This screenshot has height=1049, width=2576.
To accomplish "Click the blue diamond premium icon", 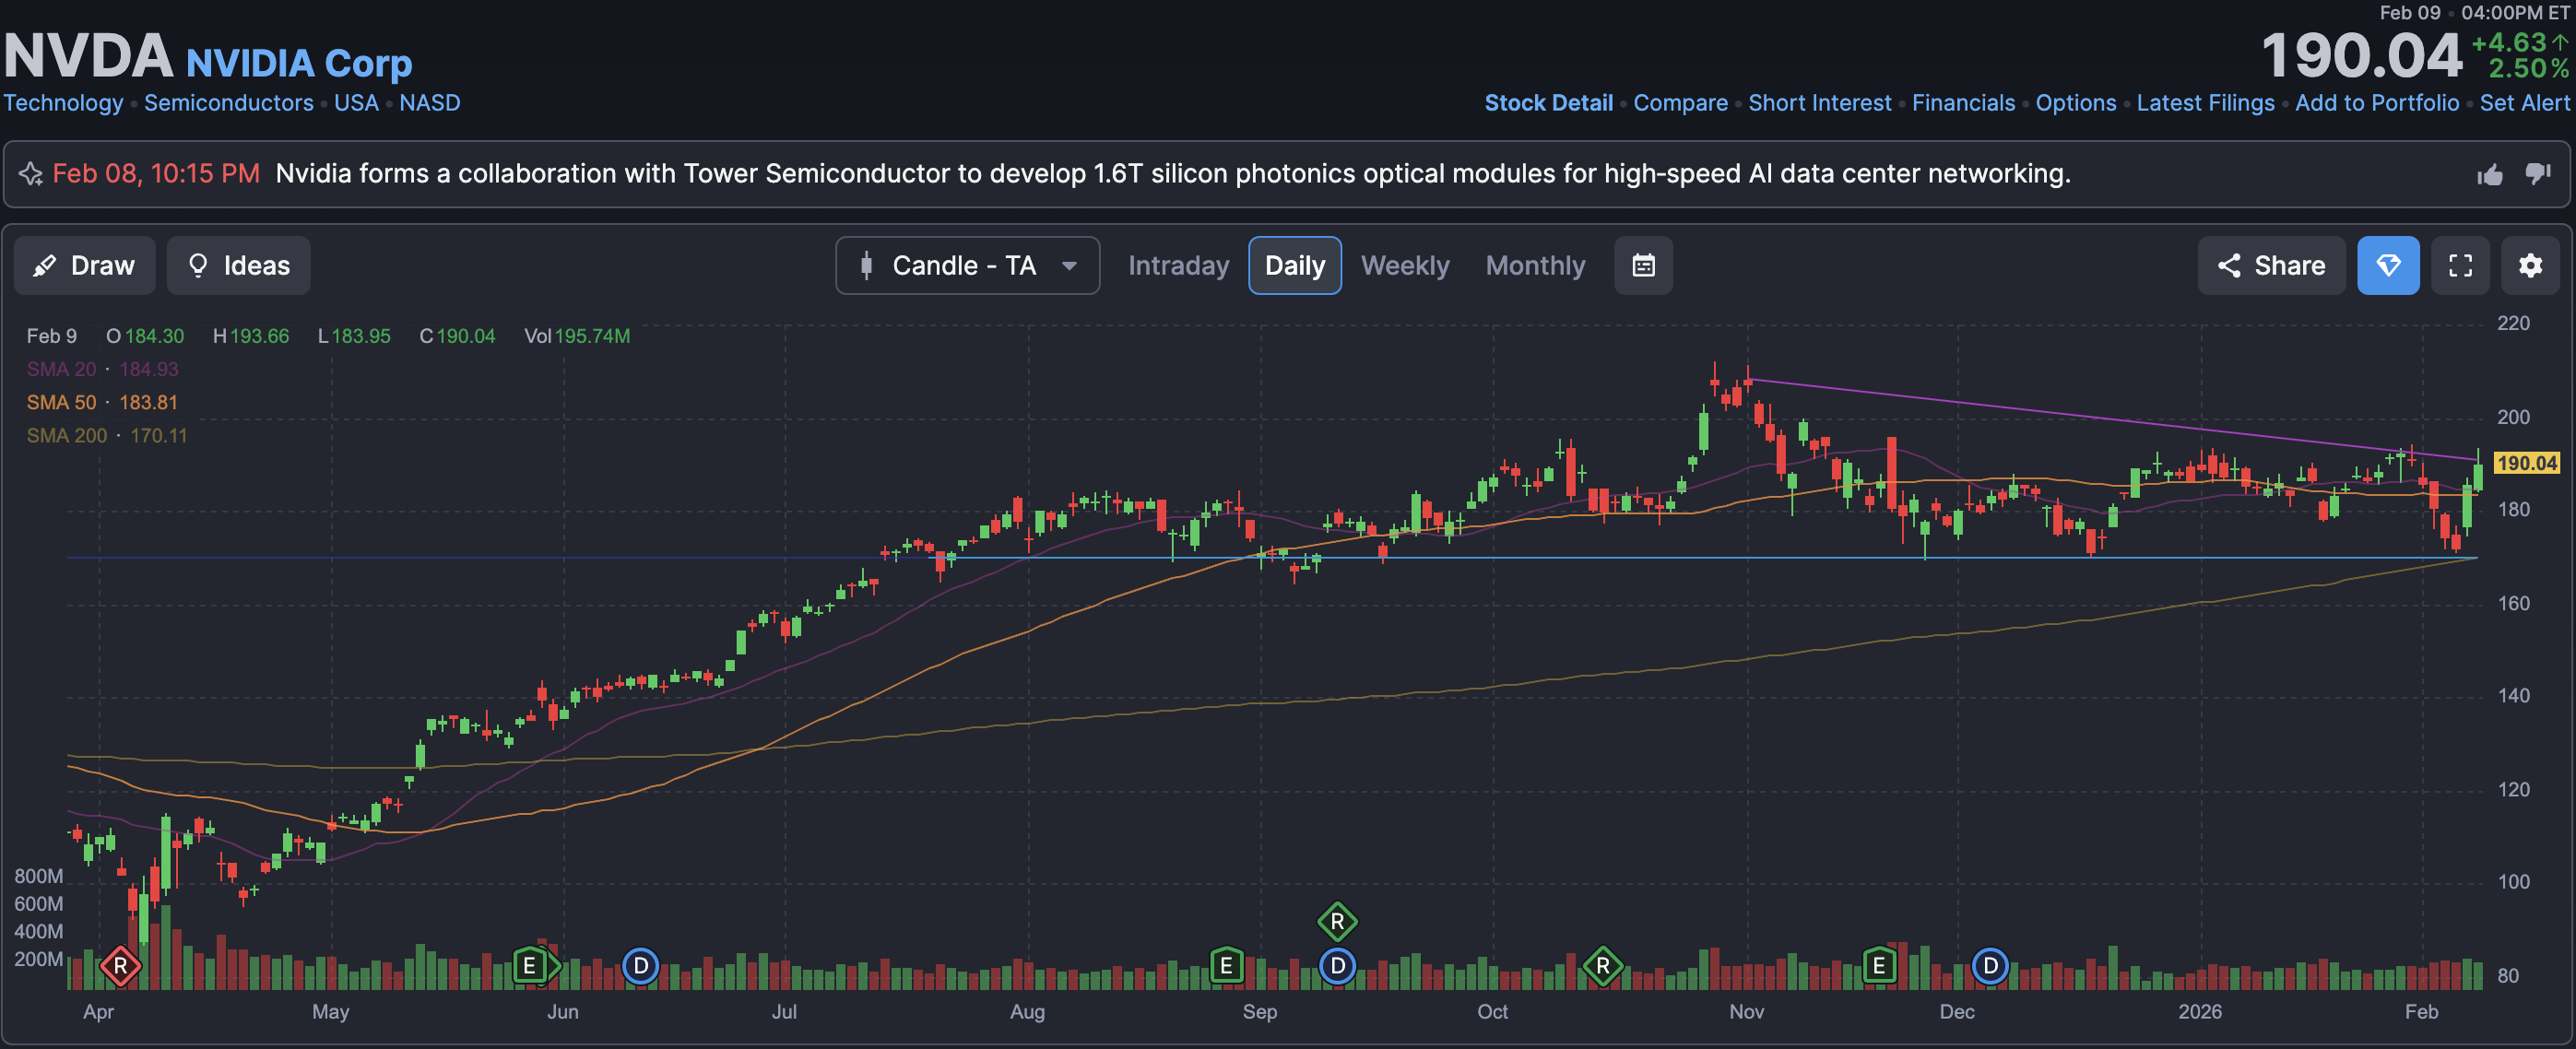I will click(2387, 265).
